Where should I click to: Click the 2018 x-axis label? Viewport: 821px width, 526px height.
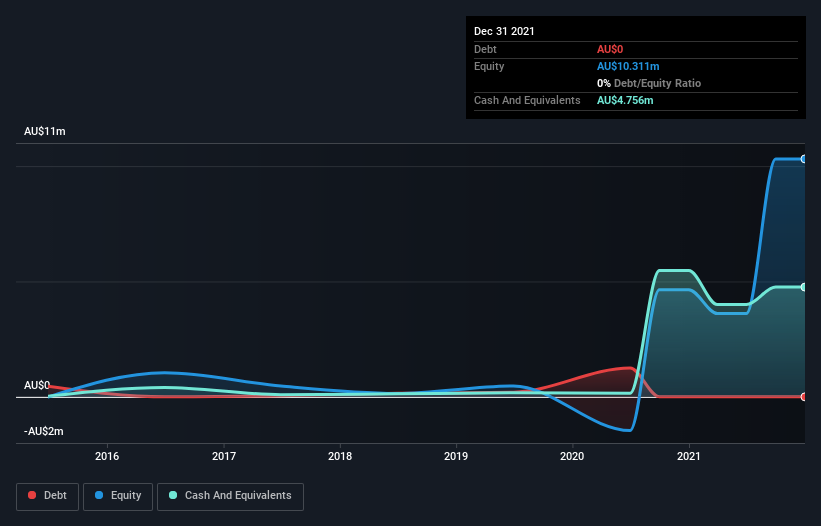[340, 456]
